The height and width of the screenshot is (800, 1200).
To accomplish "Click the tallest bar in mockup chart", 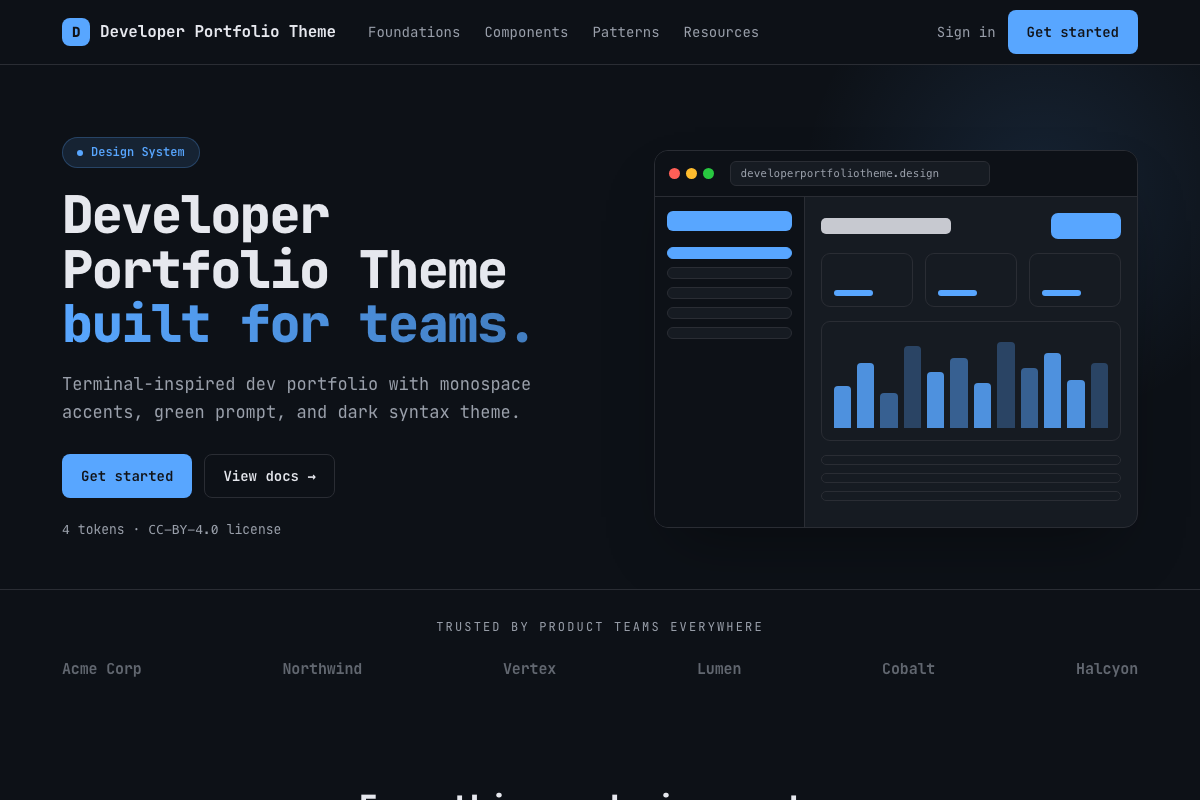I will pos(1006,385).
